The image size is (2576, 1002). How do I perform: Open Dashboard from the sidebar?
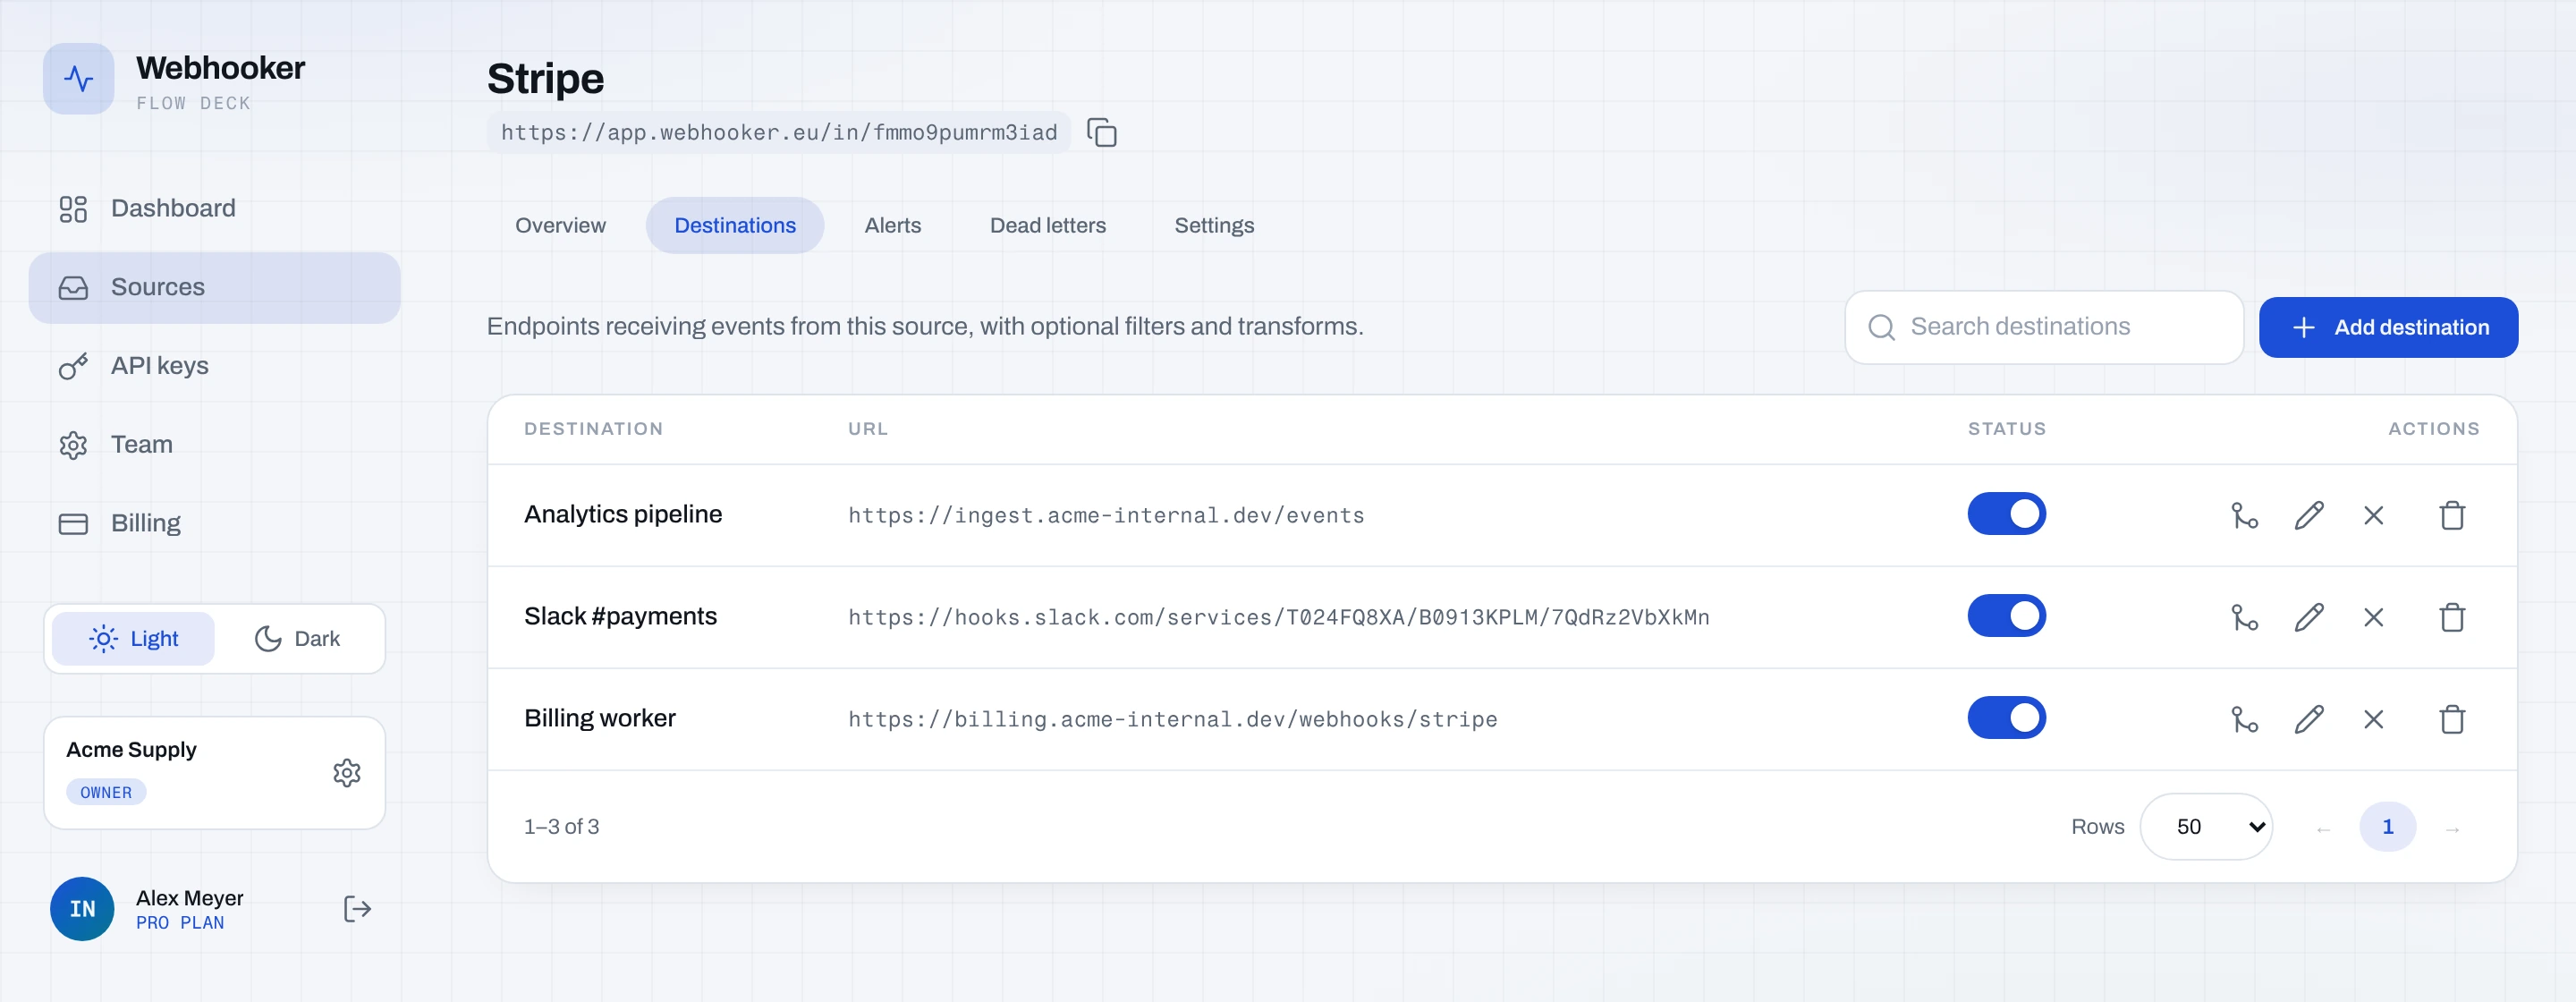214,208
